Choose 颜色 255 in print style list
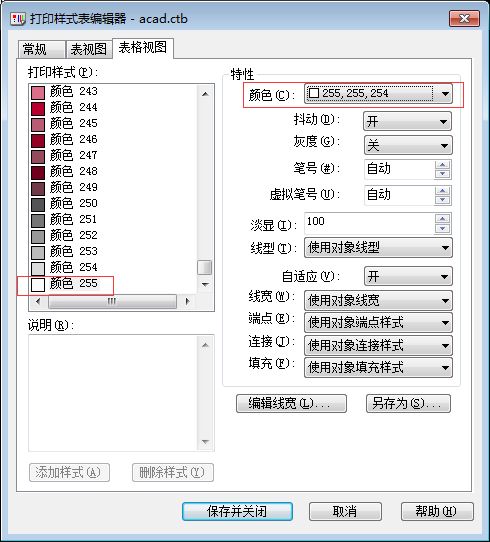 [65, 284]
